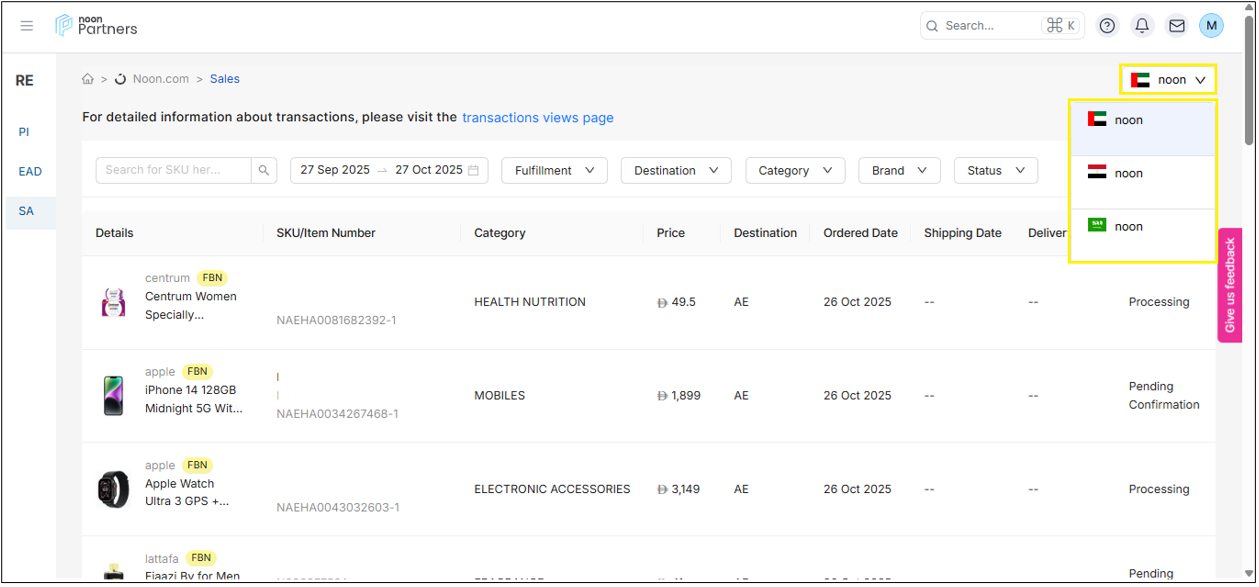Open the hamburger menu icon
This screenshot has height=587, width=1259.
pyautogui.click(x=27, y=26)
